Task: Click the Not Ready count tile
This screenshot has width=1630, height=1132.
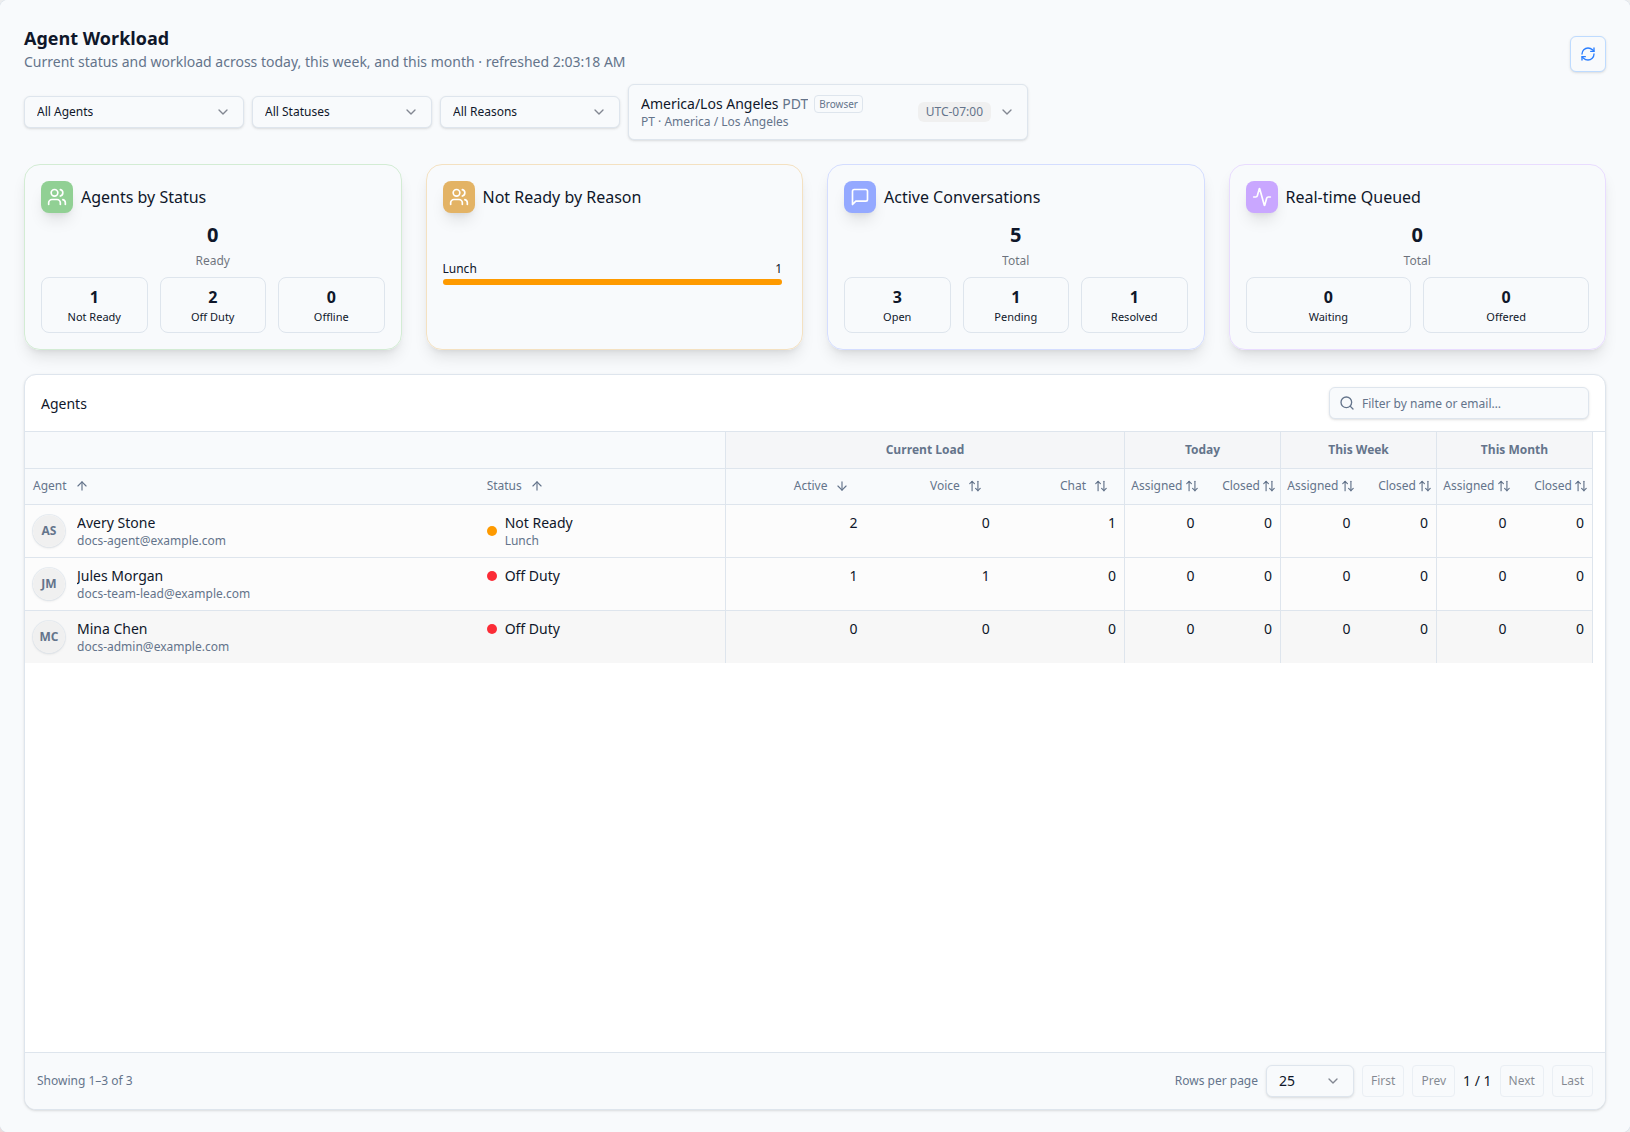Action: click(94, 305)
